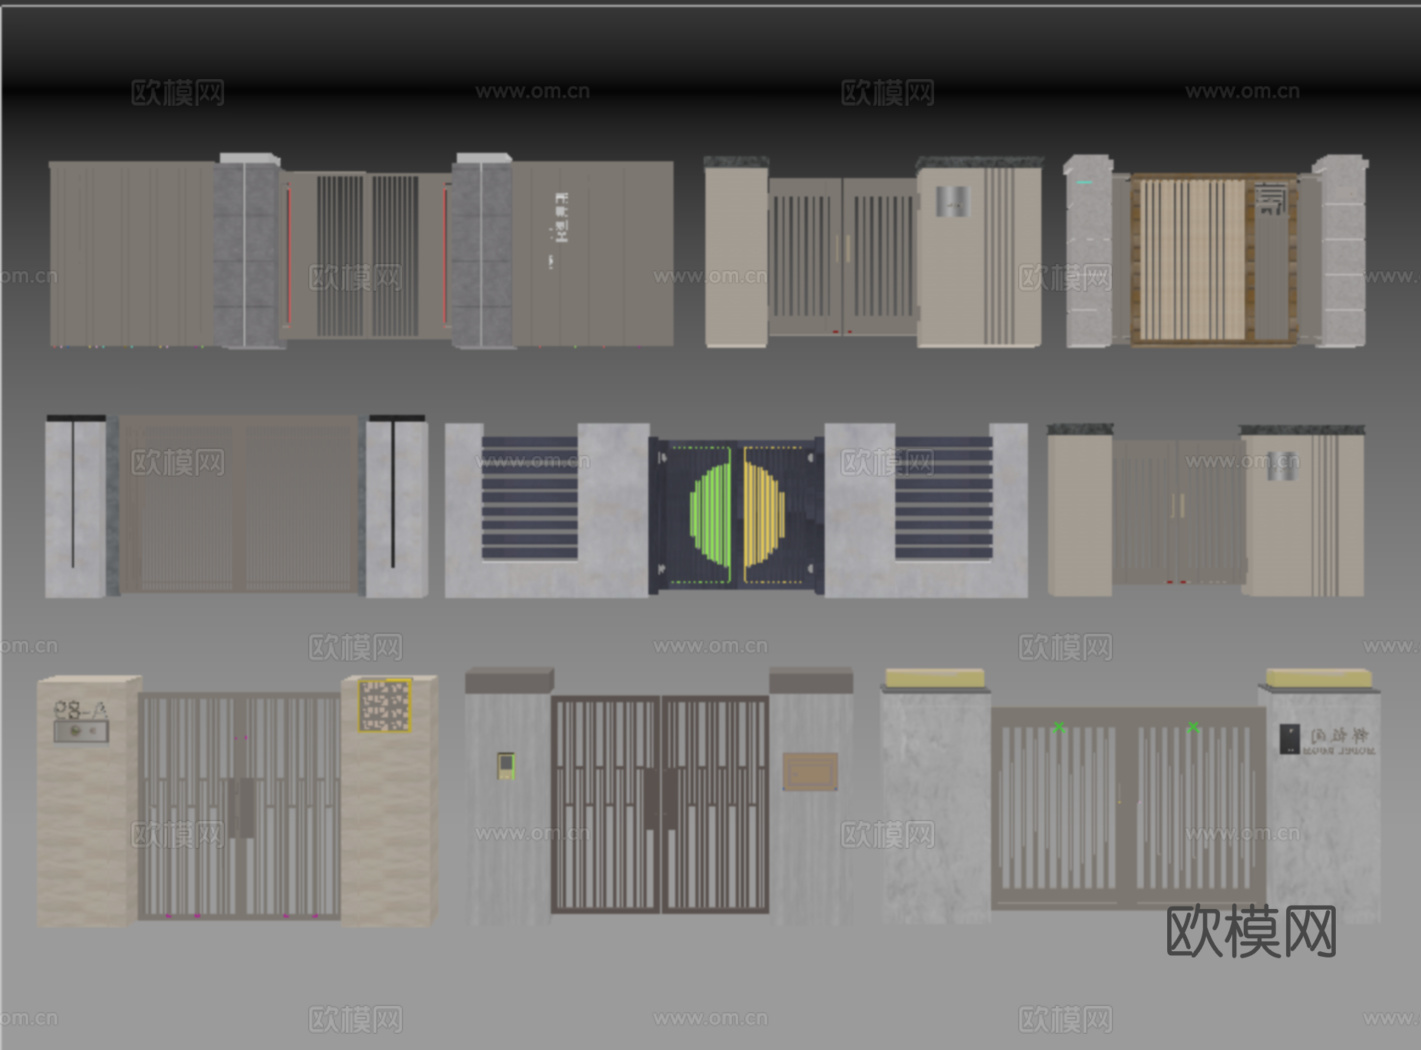
Task: Select the brown gate between black-striped white pillars
Action: click(236, 506)
